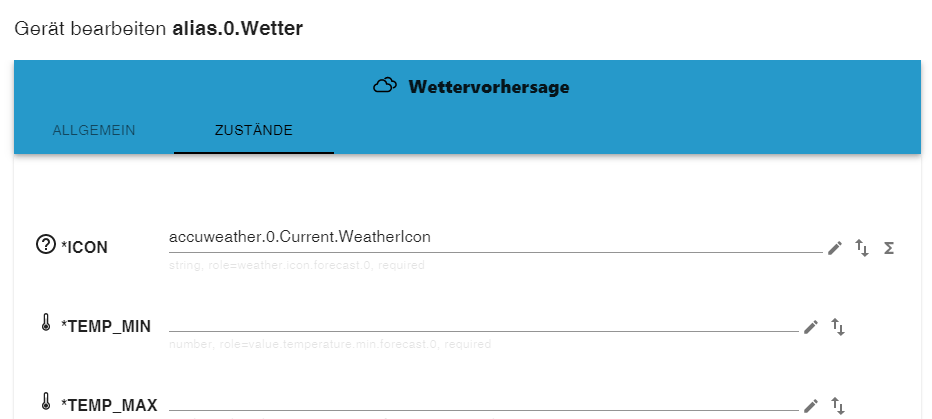This screenshot has width=932, height=419.
Task: Switch to the ALLGEMEIN tab
Action: click(94, 130)
